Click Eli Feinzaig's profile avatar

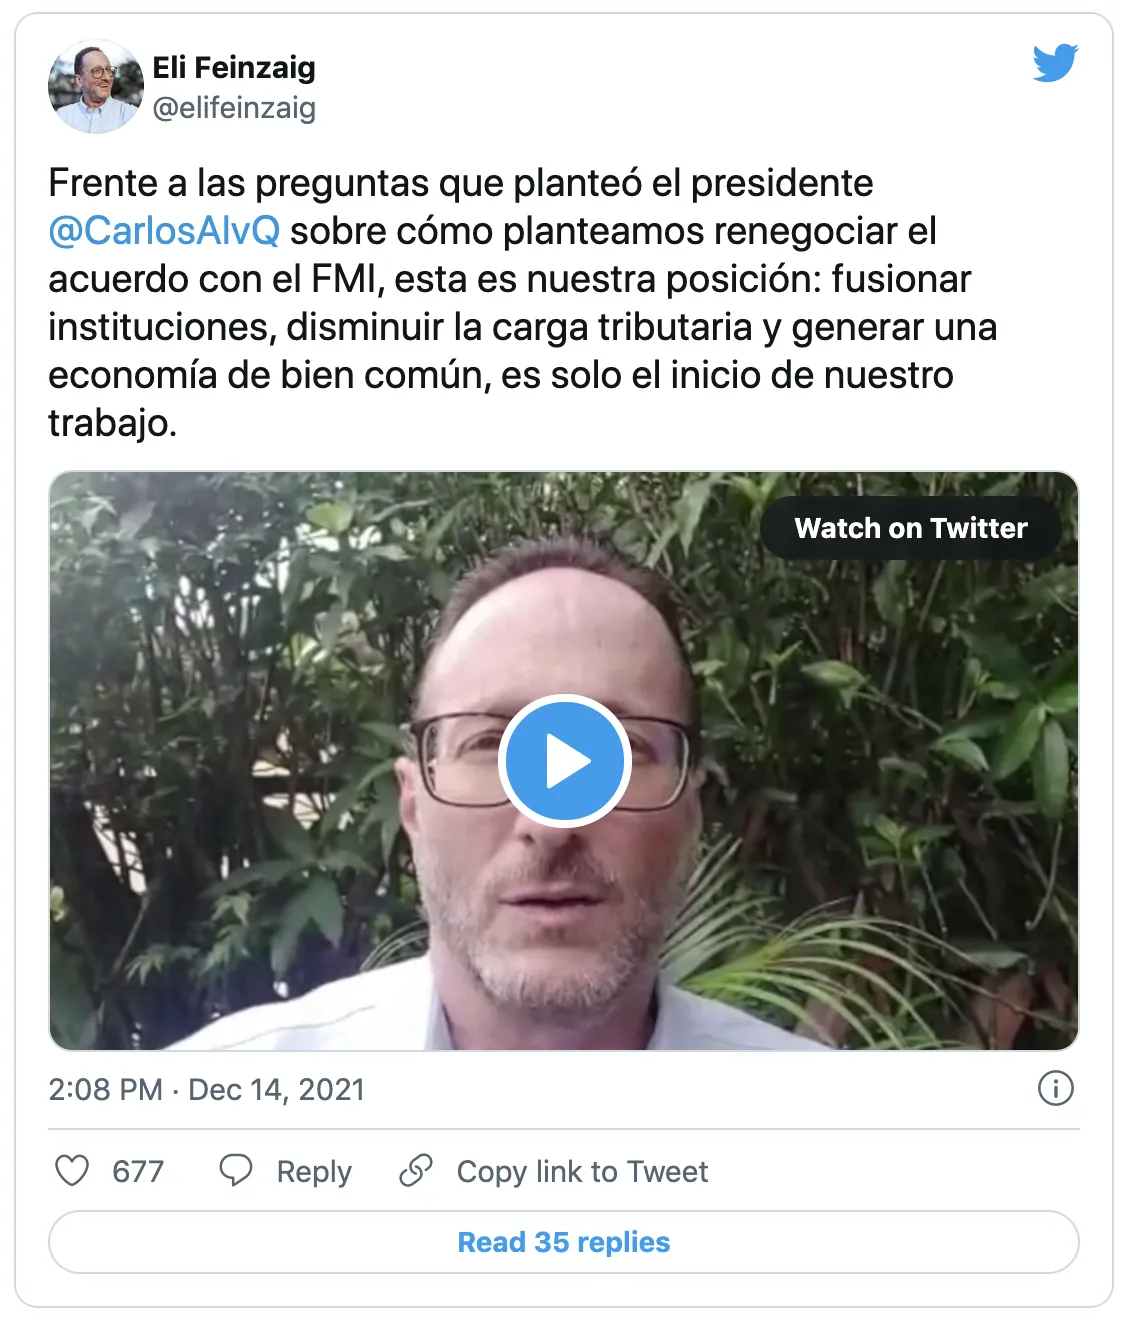click(95, 87)
